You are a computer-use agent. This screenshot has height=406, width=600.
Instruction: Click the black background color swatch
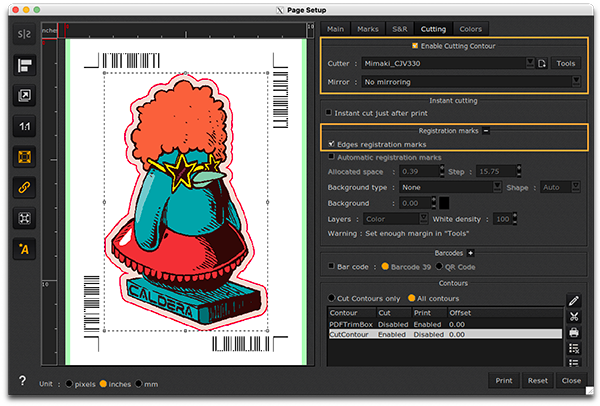point(444,203)
